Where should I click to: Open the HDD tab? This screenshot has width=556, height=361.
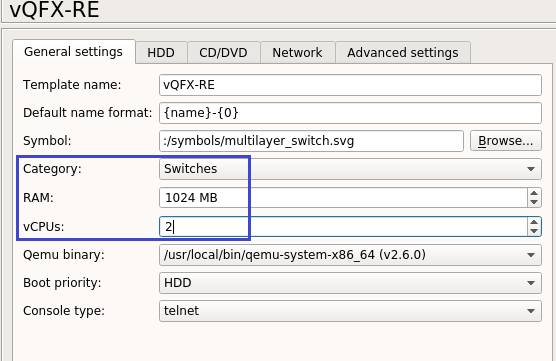point(161,53)
